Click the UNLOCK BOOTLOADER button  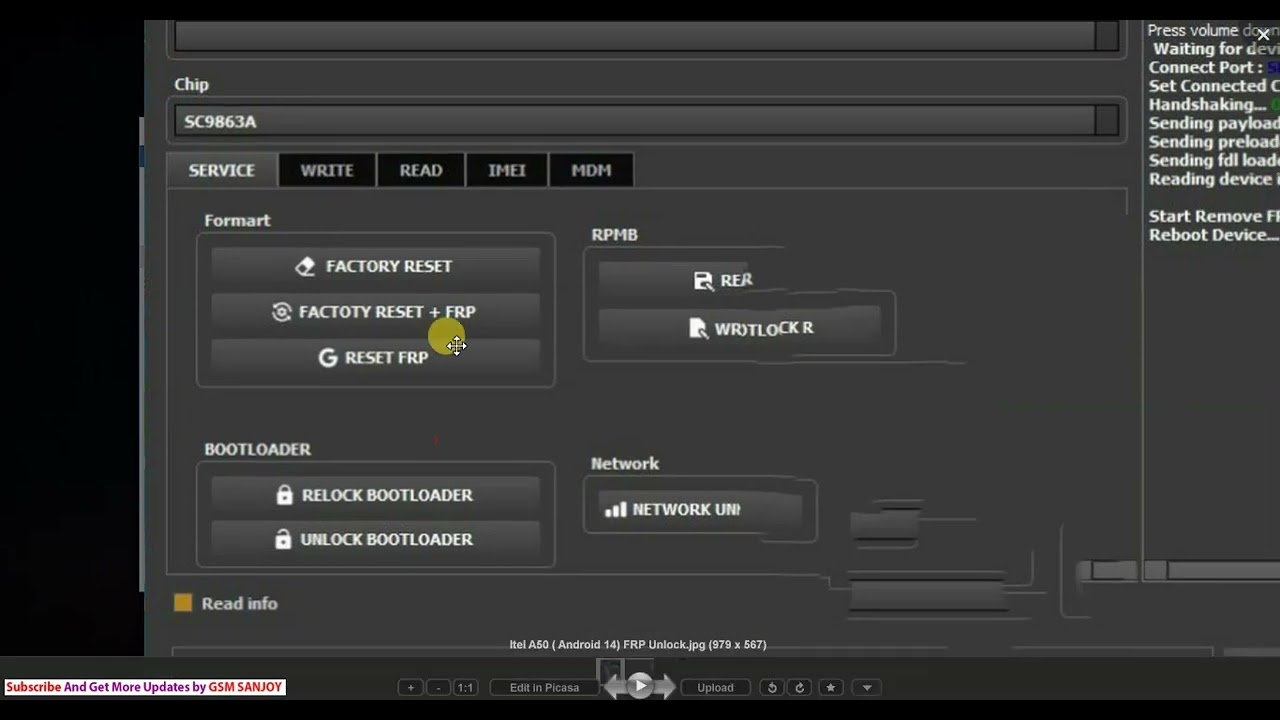coord(375,539)
